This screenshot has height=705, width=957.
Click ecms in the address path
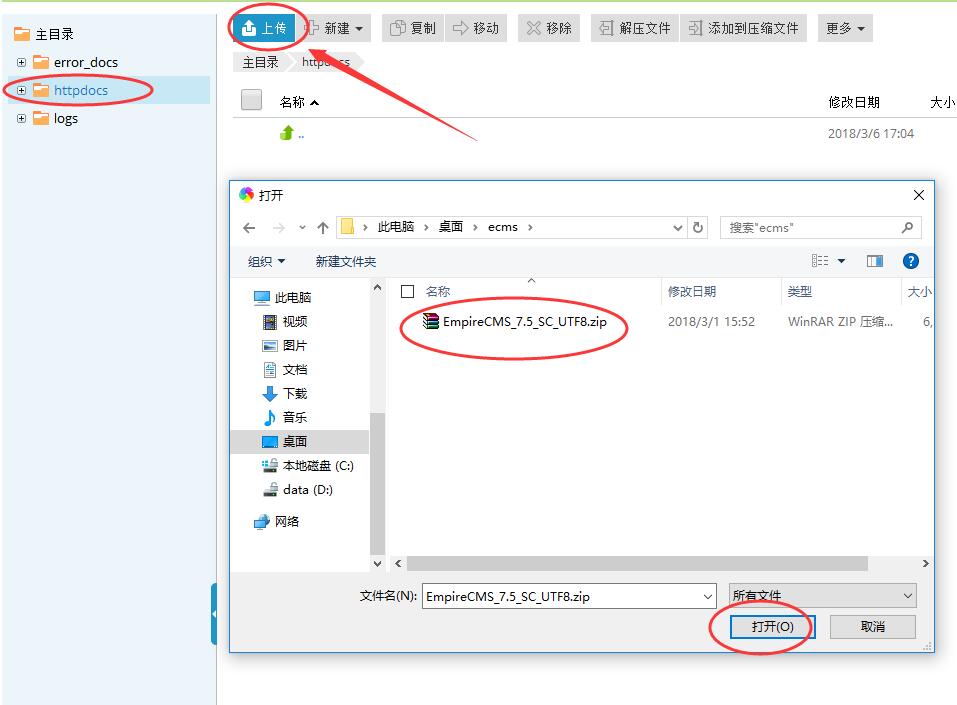pyautogui.click(x=503, y=227)
